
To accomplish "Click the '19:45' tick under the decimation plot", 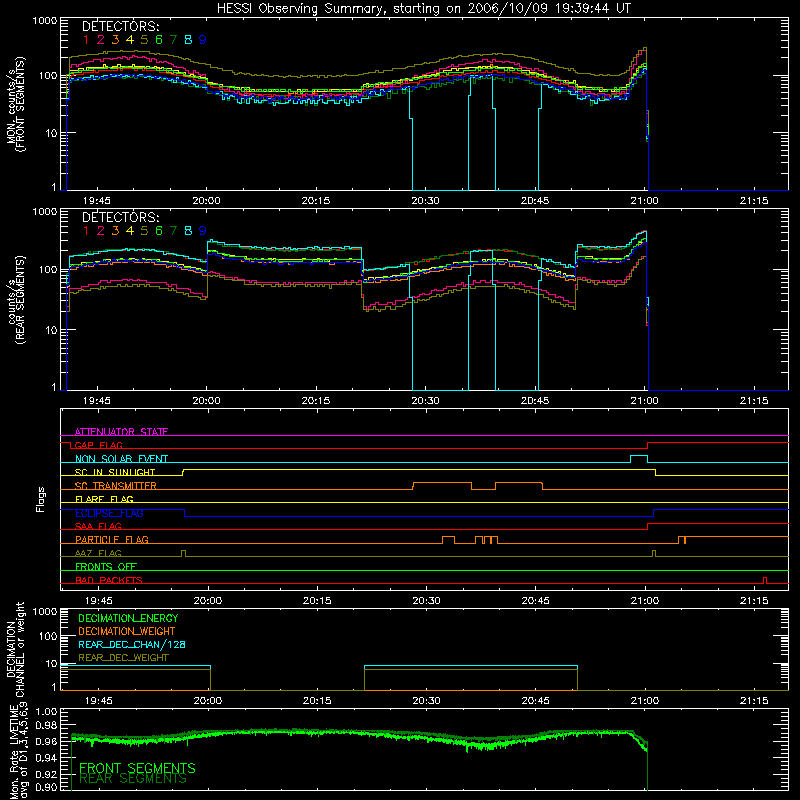I will pos(98,701).
